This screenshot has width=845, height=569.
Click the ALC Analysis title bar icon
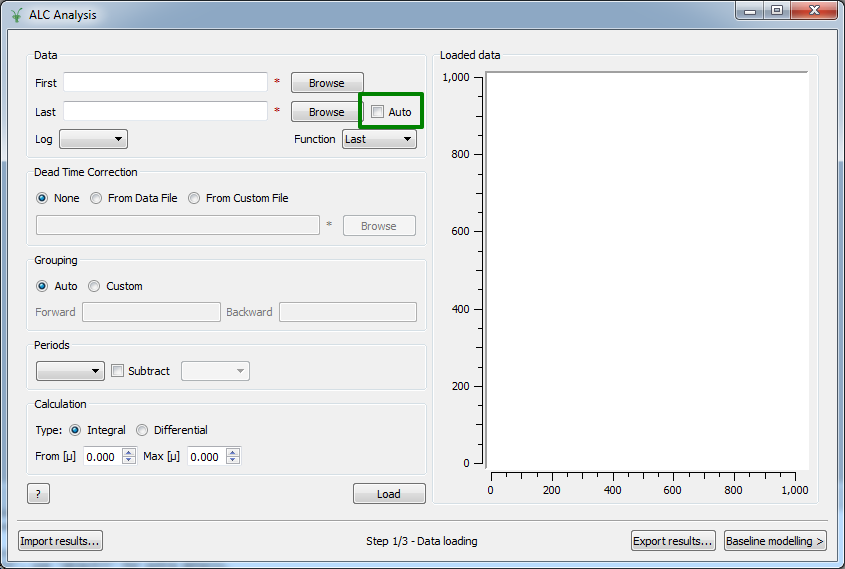pyautogui.click(x=15, y=13)
